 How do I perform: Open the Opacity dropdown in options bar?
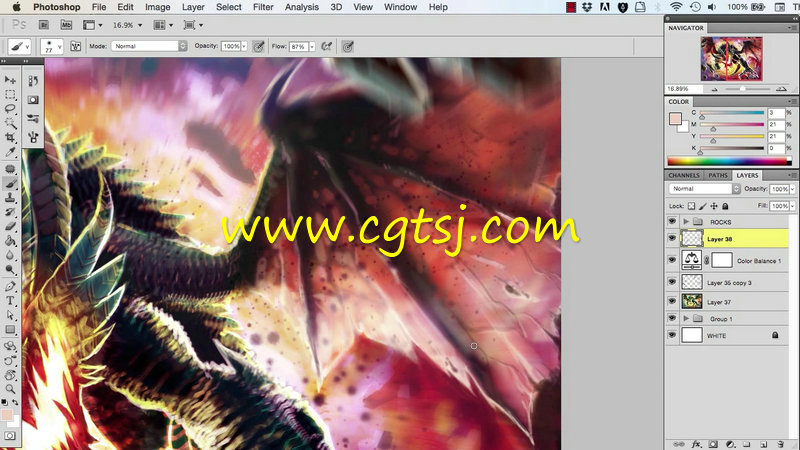coord(244,46)
